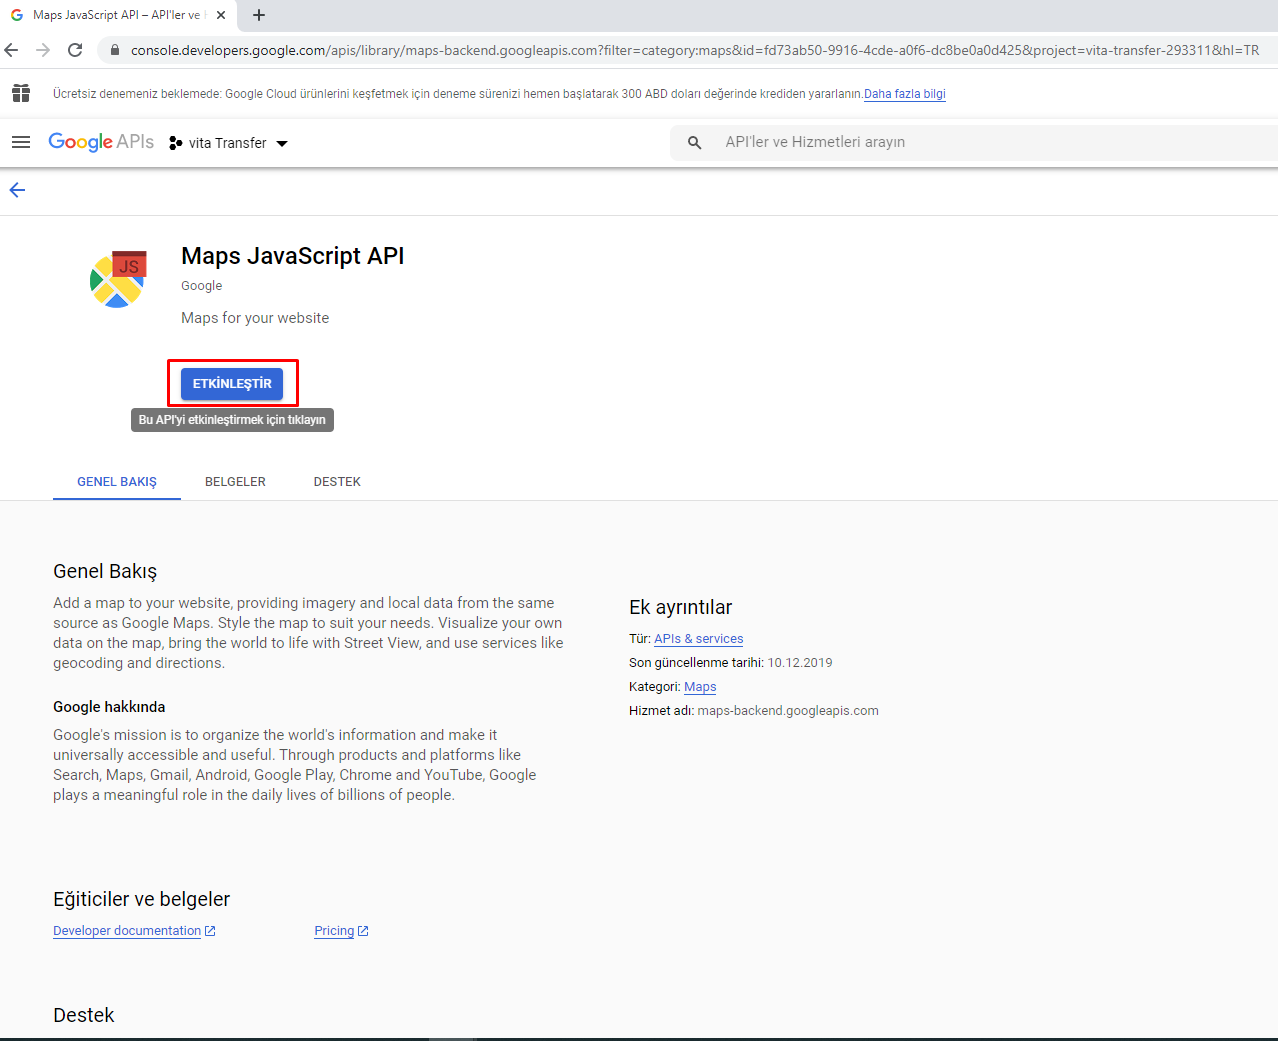Switch to the BELGELER tab
Viewport: 1278px width, 1041px height.
pyautogui.click(x=235, y=482)
